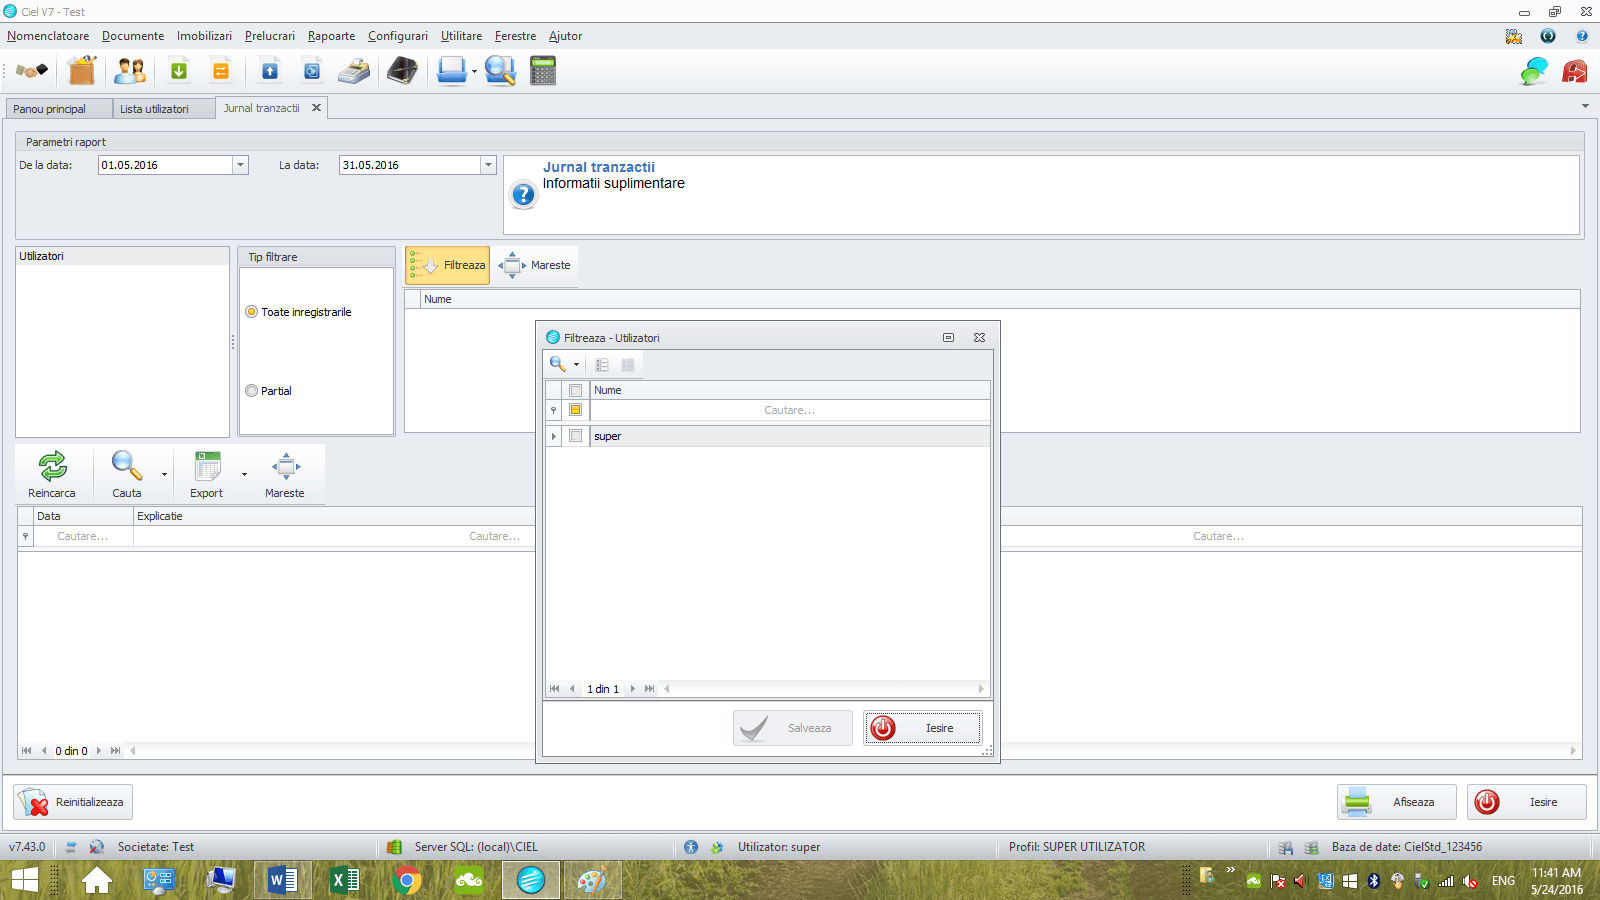
Task: Click the handshake icon in the toolbar
Action: click(31, 71)
